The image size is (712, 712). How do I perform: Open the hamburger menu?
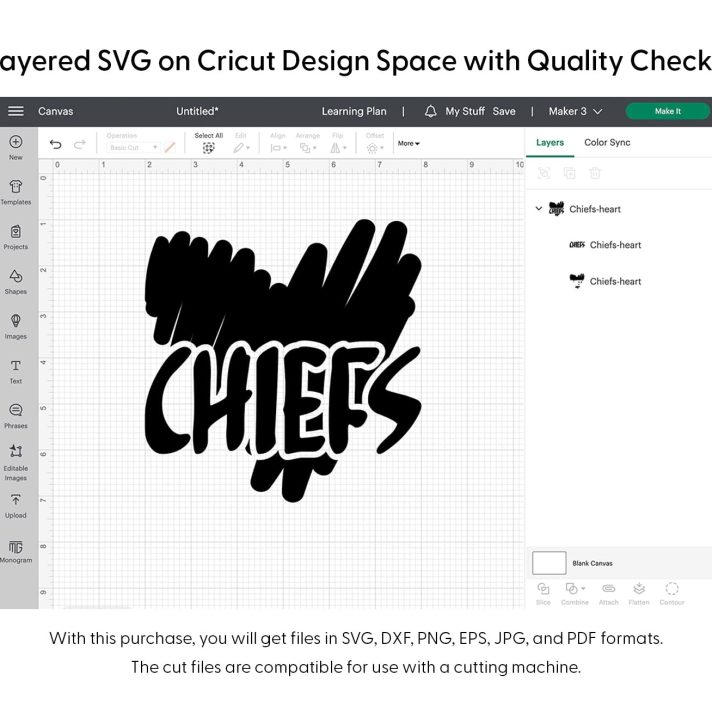point(16,111)
